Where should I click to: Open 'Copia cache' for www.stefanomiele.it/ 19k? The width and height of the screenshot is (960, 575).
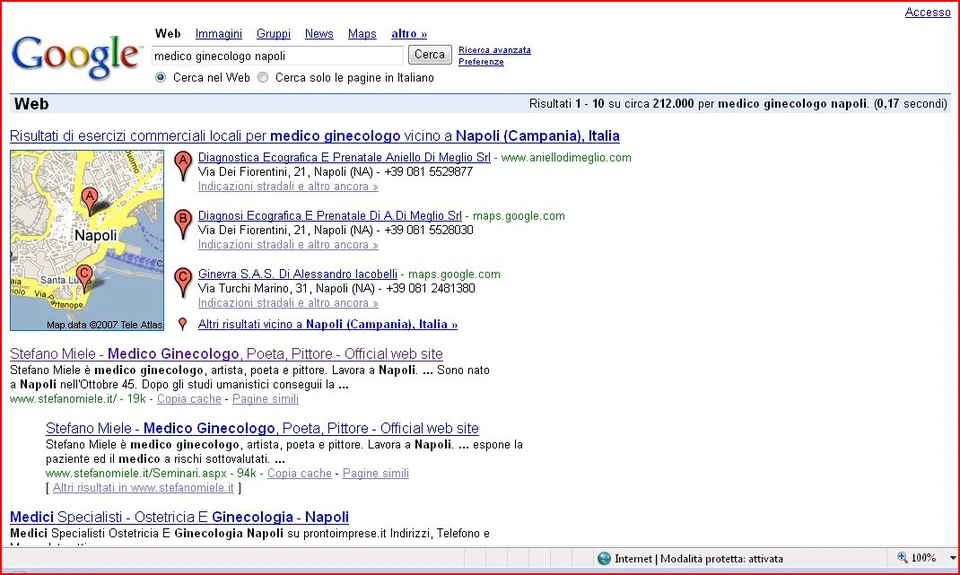(189, 399)
